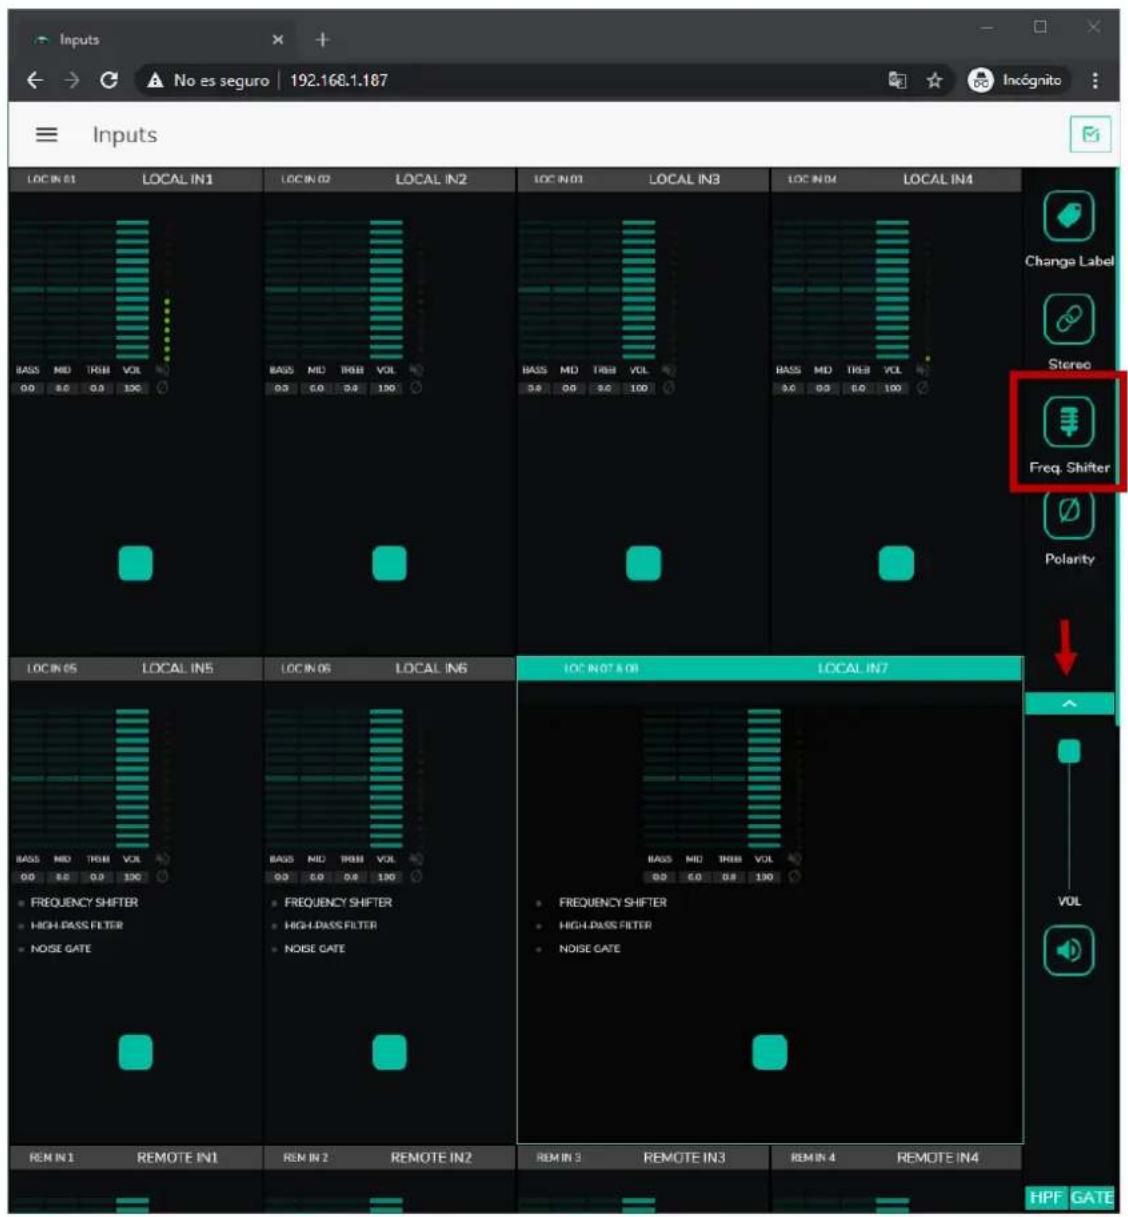The width and height of the screenshot is (1128, 1217).
Task: Click the small mute icon in LOCAL IN7
Action: click(x=795, y=859)
